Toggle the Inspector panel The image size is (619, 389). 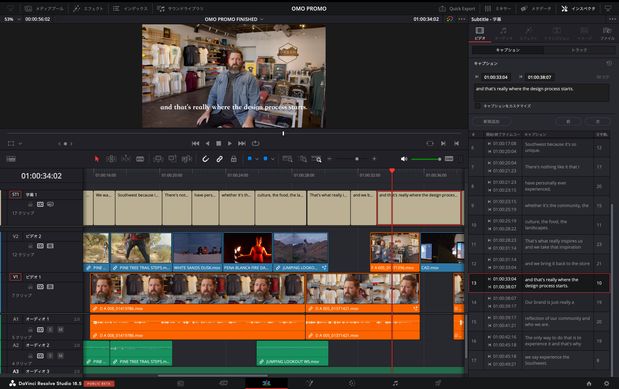(x=578, y=8)
